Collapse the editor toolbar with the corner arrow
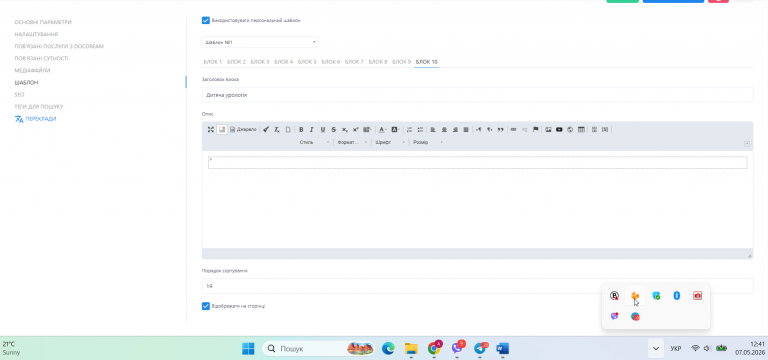 [x=747, y=144]
